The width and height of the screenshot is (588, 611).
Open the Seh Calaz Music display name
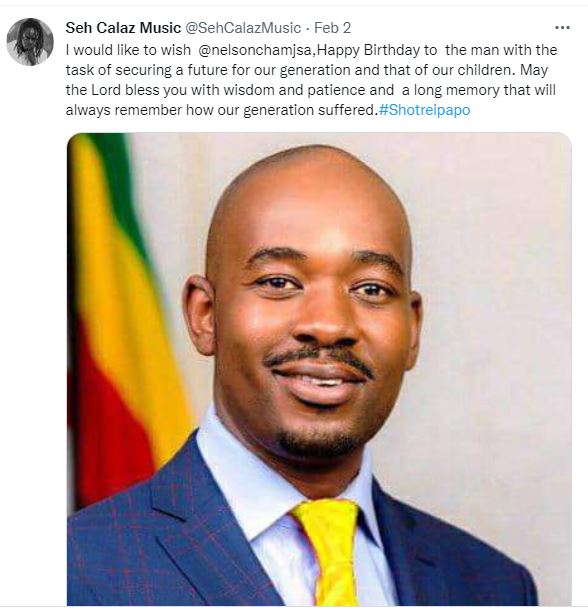click(x=123, y=28)
